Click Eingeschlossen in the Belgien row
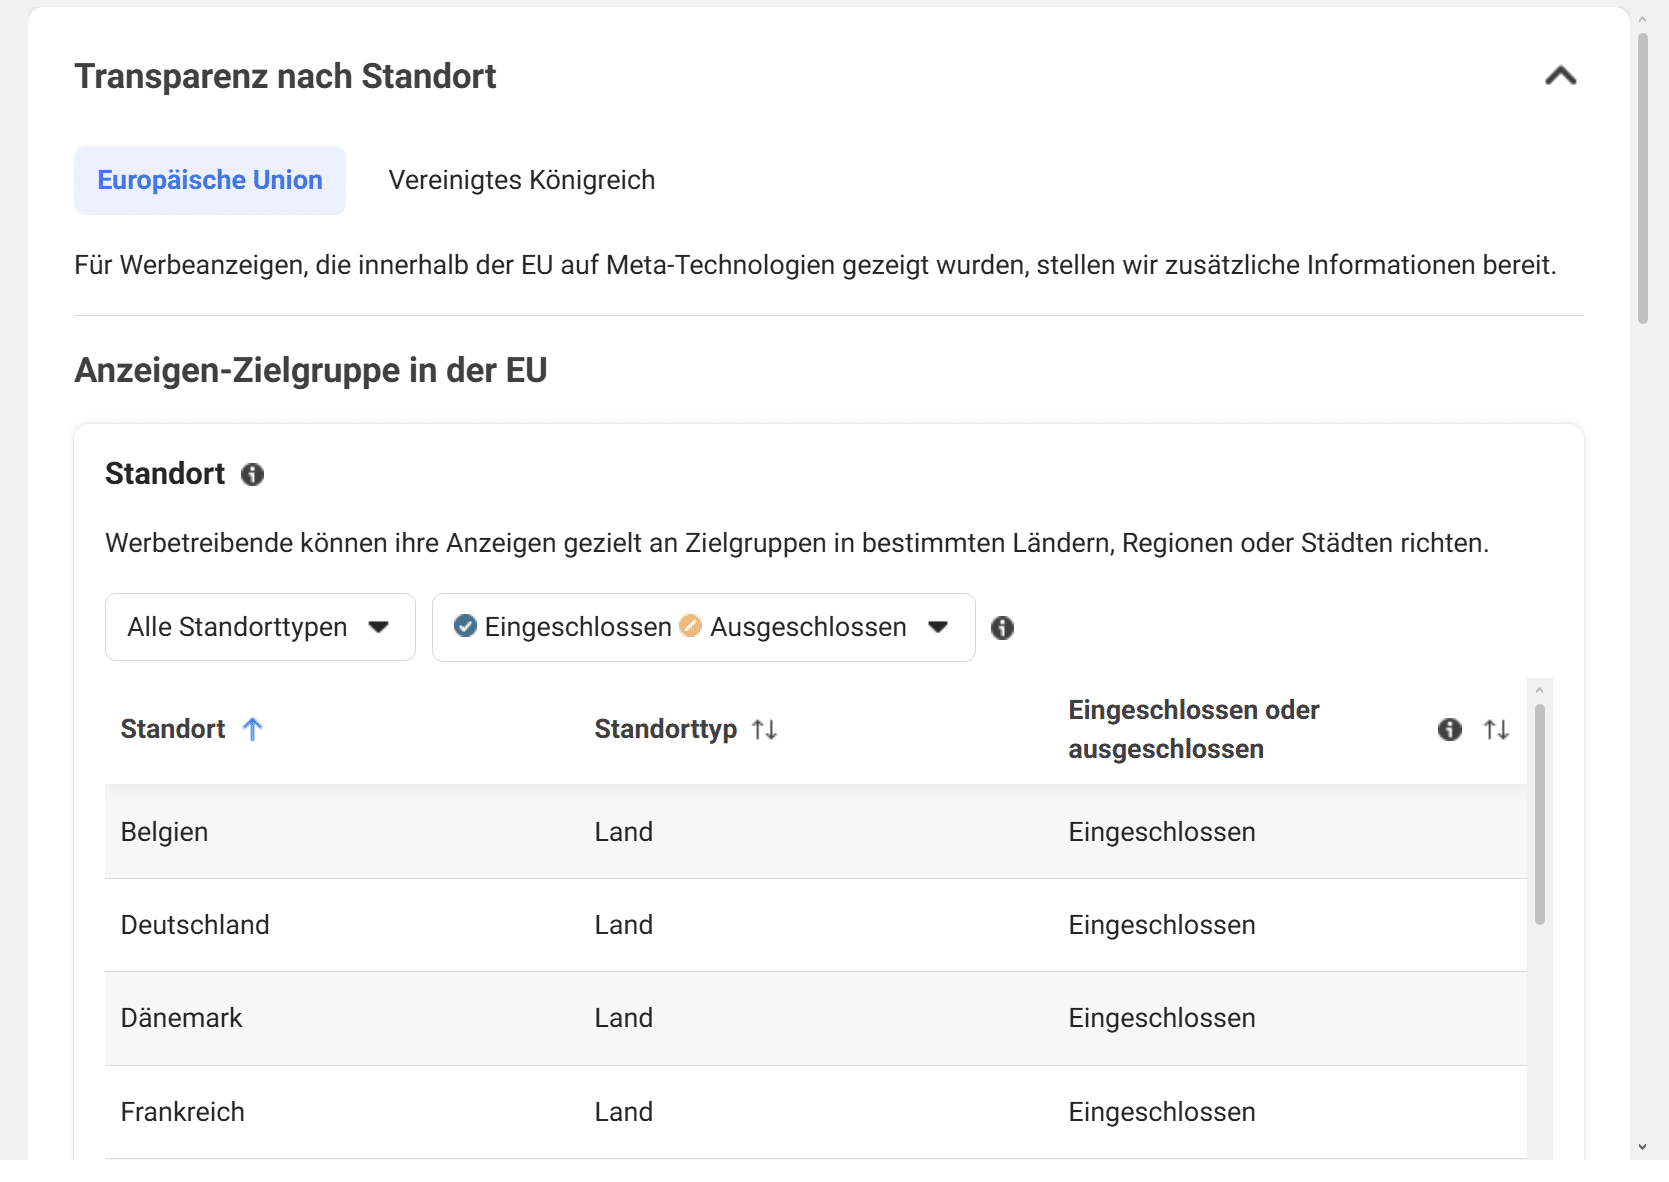The height and width of the screenshot is (1182, 1669). click(1161, 832)
